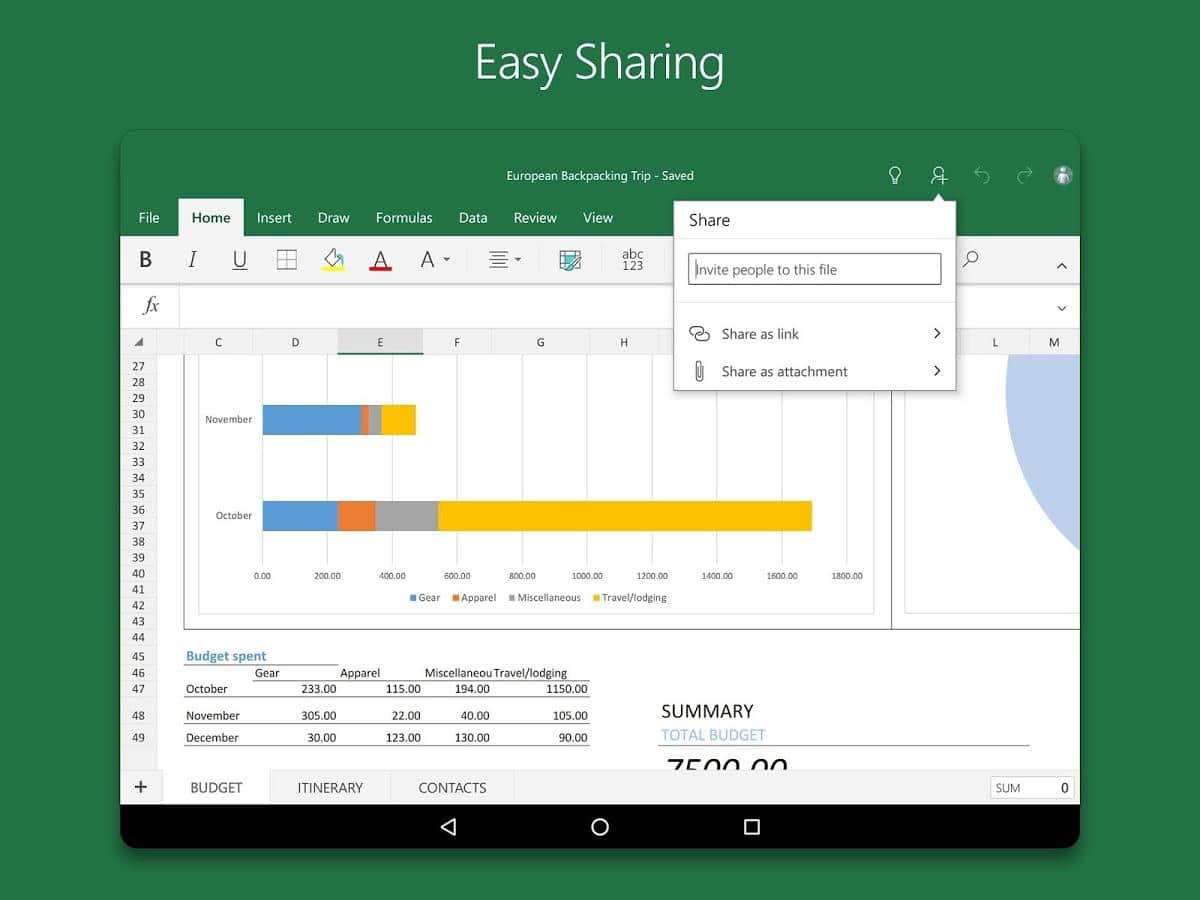The image size is (1200, 900).
Task: Click the red font color icon
Action: 380,260
